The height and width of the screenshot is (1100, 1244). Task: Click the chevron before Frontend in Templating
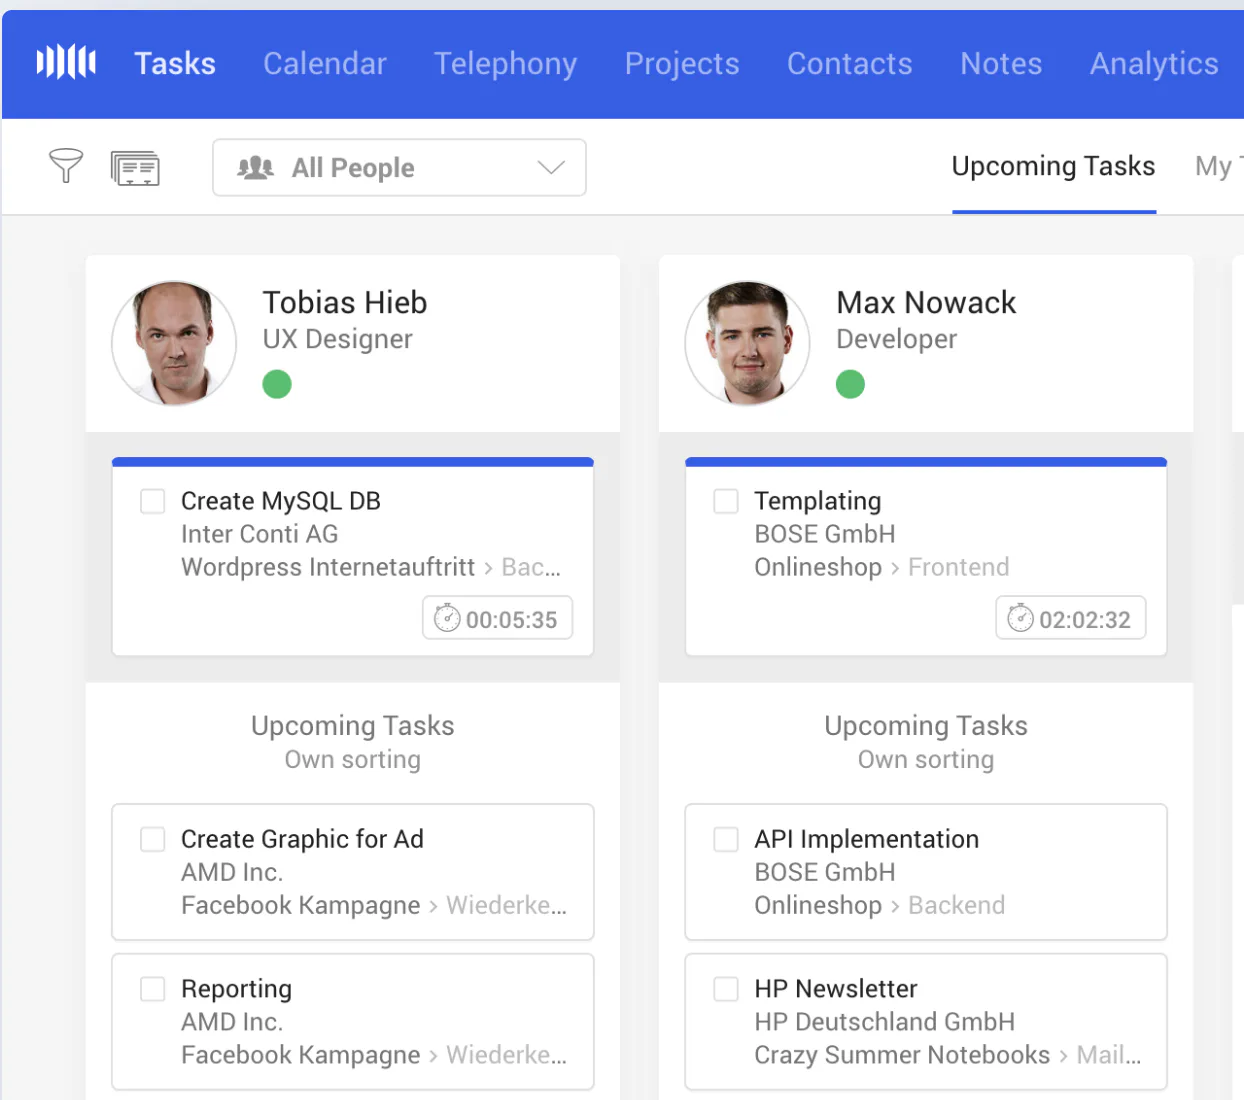coord(898,567)
